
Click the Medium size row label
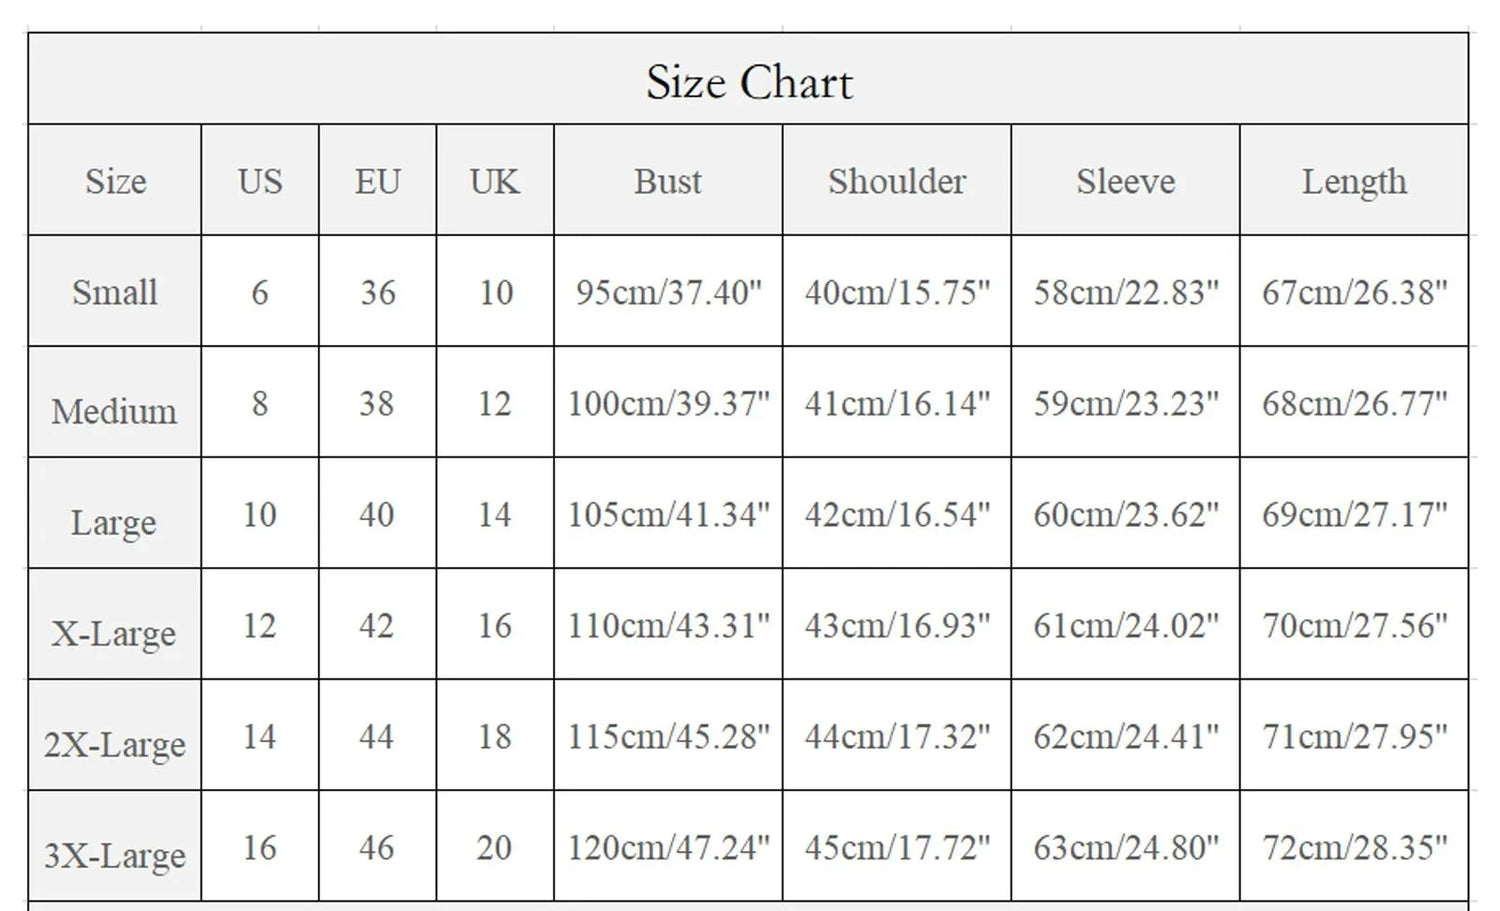115,411
